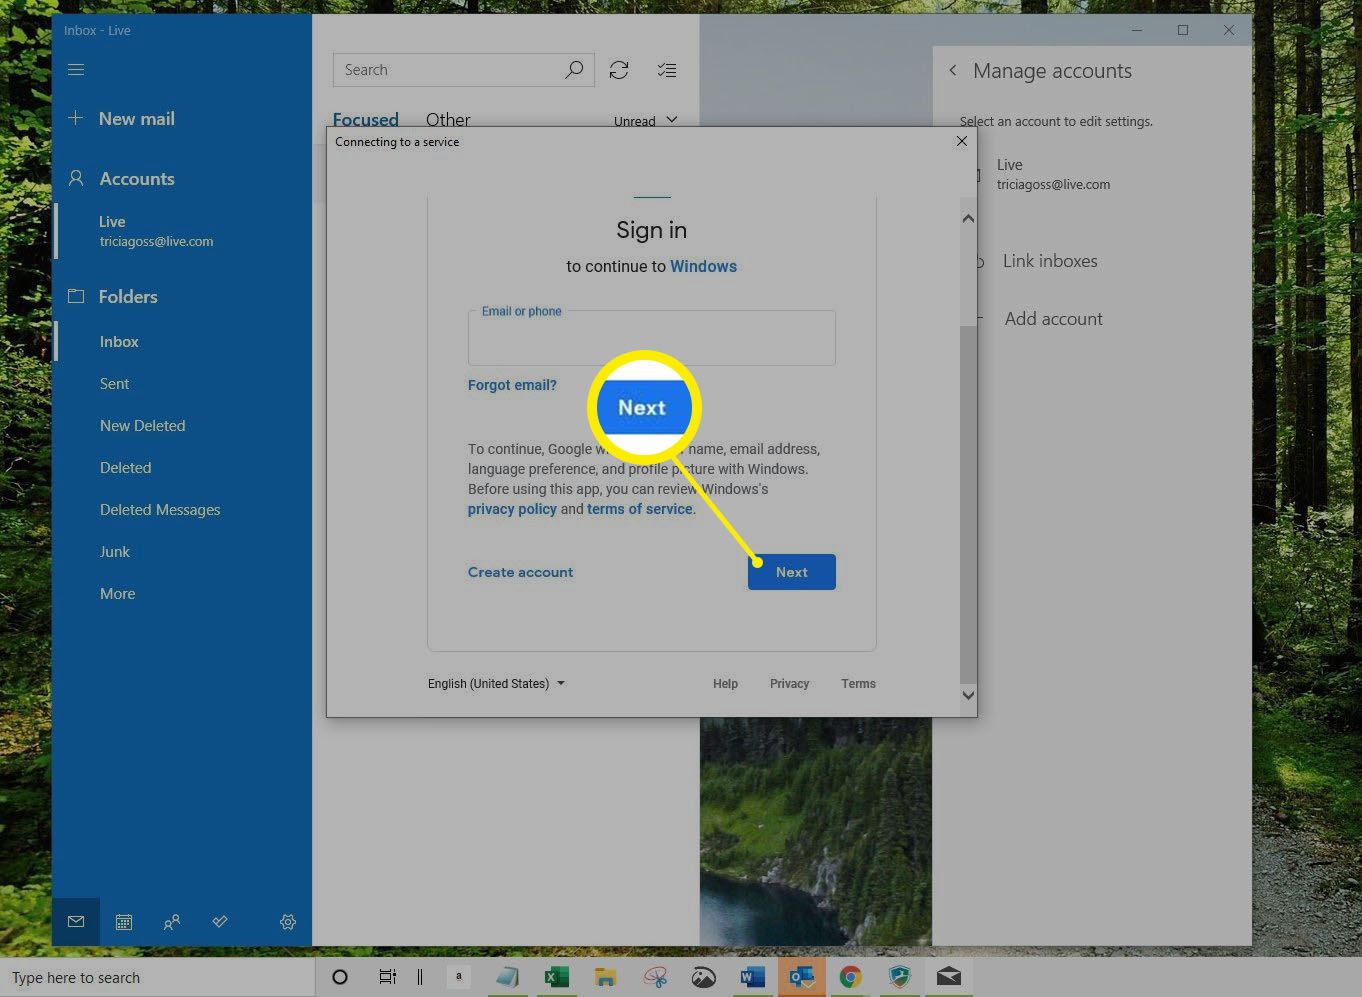The image size is (1362, 997).
Task: Close the Connecting to a service dialog
Action: [962, 141]
